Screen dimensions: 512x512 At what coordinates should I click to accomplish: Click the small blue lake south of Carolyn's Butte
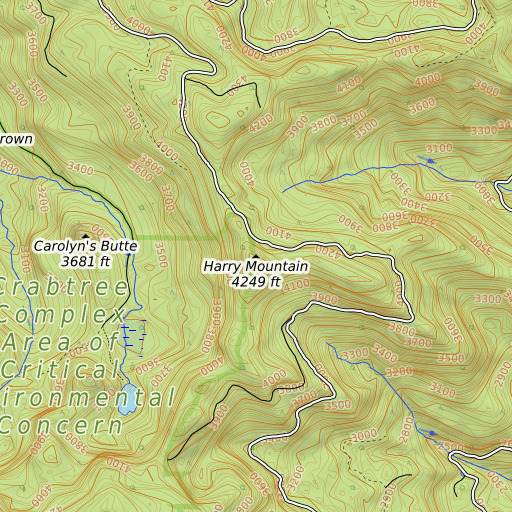(x=127, y=399)
